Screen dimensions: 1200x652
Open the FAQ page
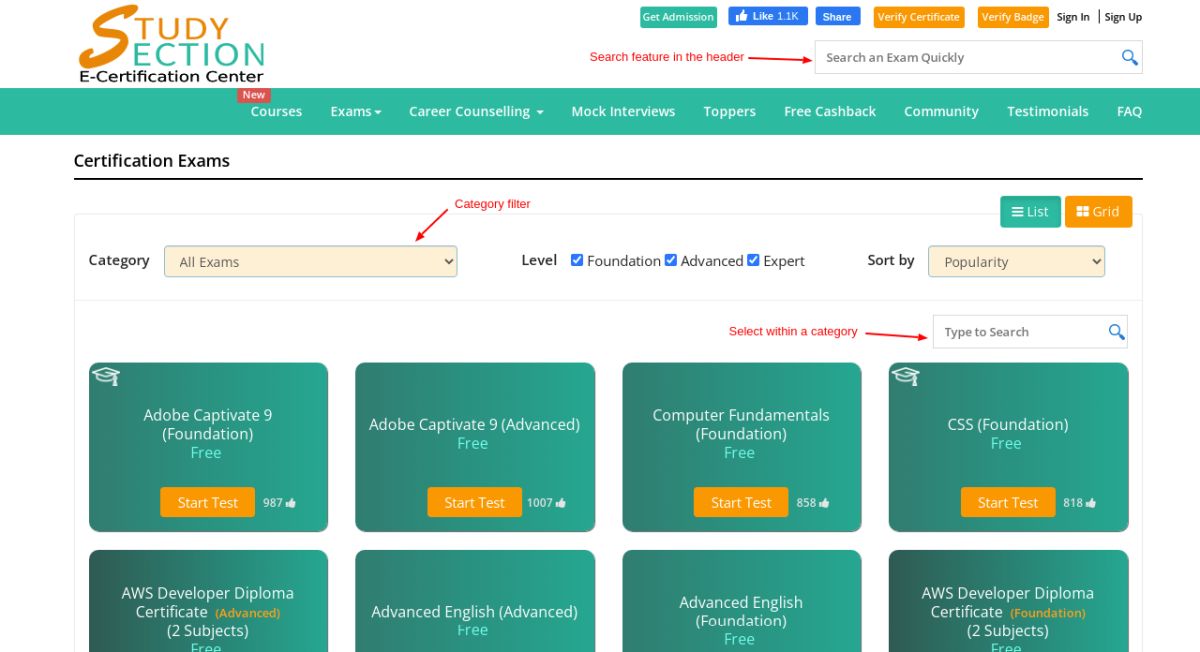[1129, 112]
